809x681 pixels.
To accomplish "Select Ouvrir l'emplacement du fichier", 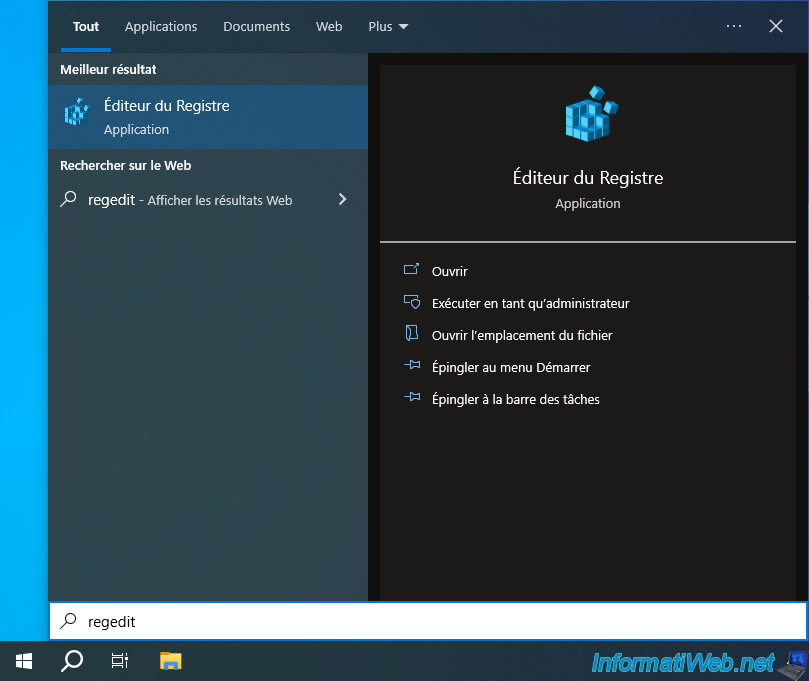I will 522,335.
